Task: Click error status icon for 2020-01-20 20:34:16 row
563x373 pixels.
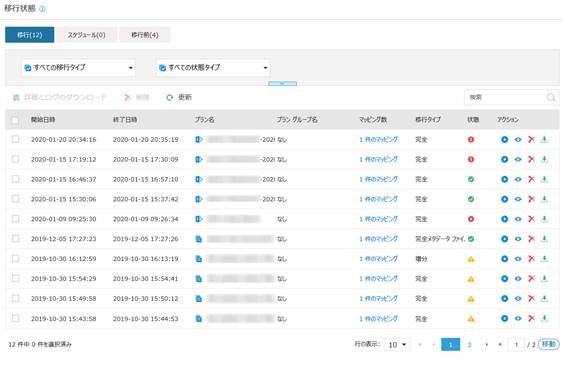Action: point(471,139)
